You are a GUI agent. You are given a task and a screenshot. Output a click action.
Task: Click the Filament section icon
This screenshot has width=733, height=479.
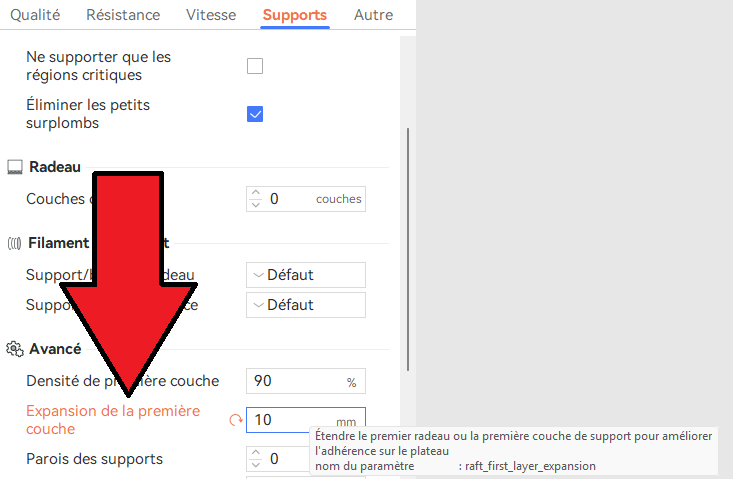click(x=14, y=243)
